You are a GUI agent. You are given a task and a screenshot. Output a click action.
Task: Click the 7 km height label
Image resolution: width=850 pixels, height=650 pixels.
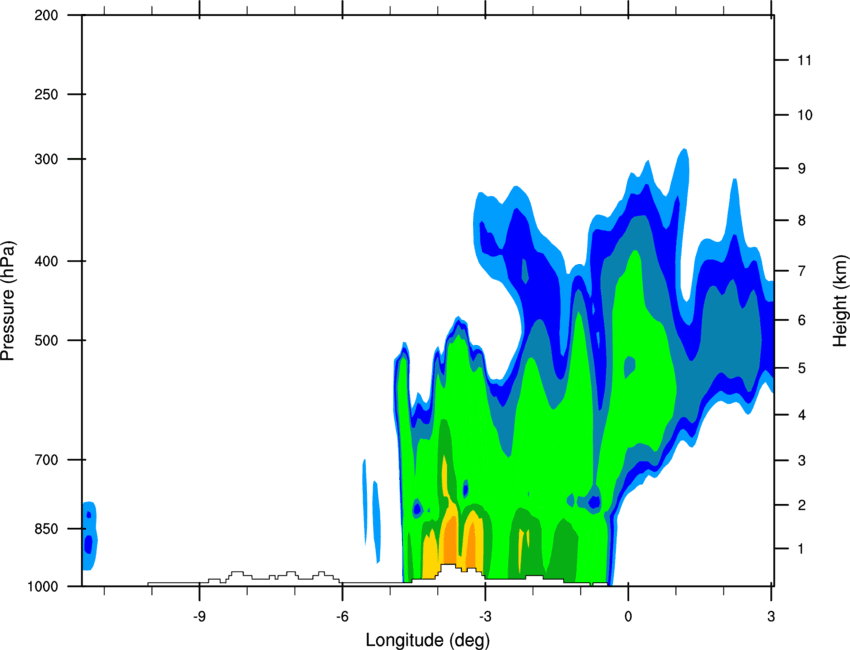(802, 270)
